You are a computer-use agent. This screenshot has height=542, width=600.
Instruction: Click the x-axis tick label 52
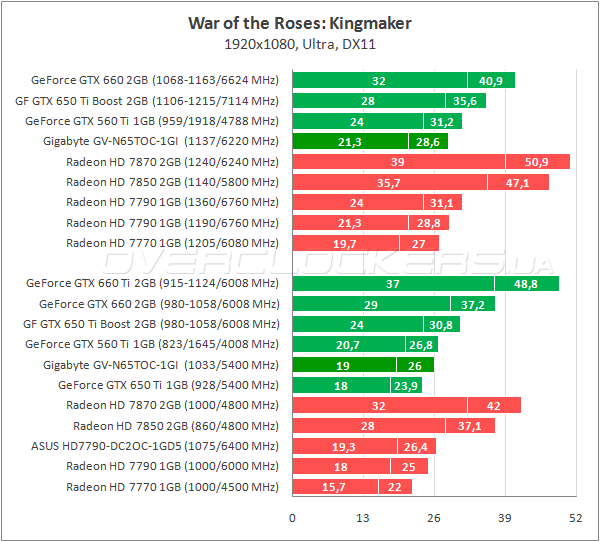point(575,518)
